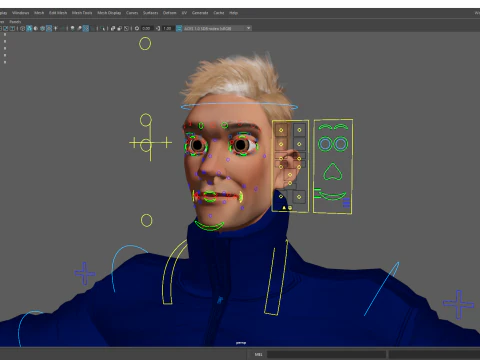480x360 pixels.
Task: Click the 1.00 gamma value field
Action: (168, 28)
